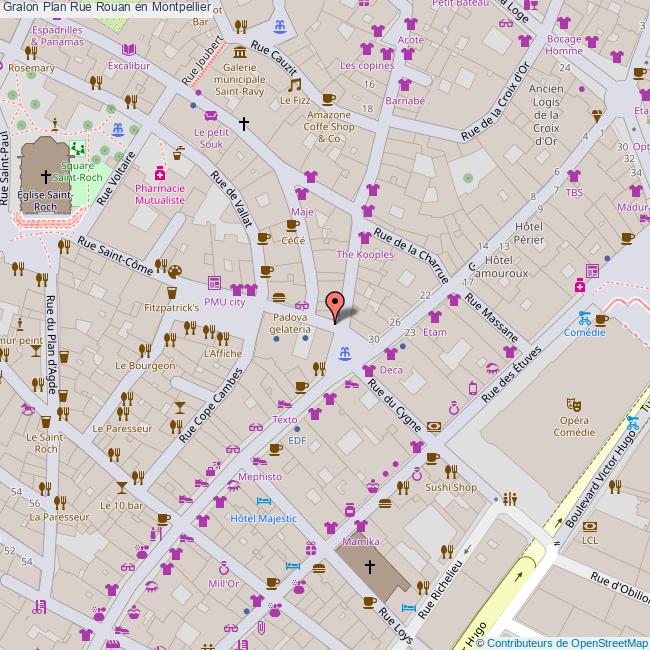Click the PMU city shop icon

215,284
